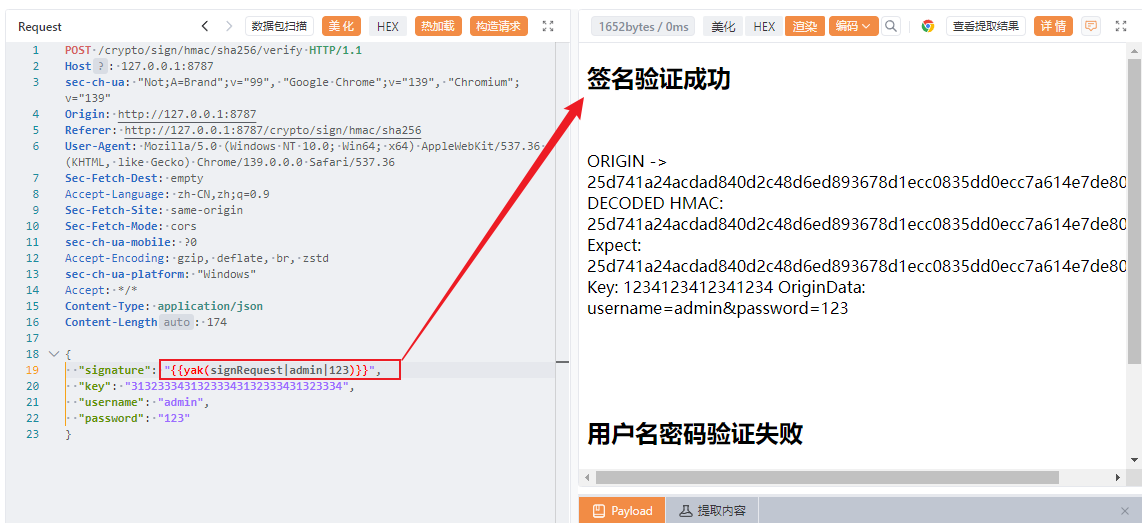Go to previous request with left chevron
Image resolution: width=1142 pixels, height=523 pixels.
pos(205,26)
